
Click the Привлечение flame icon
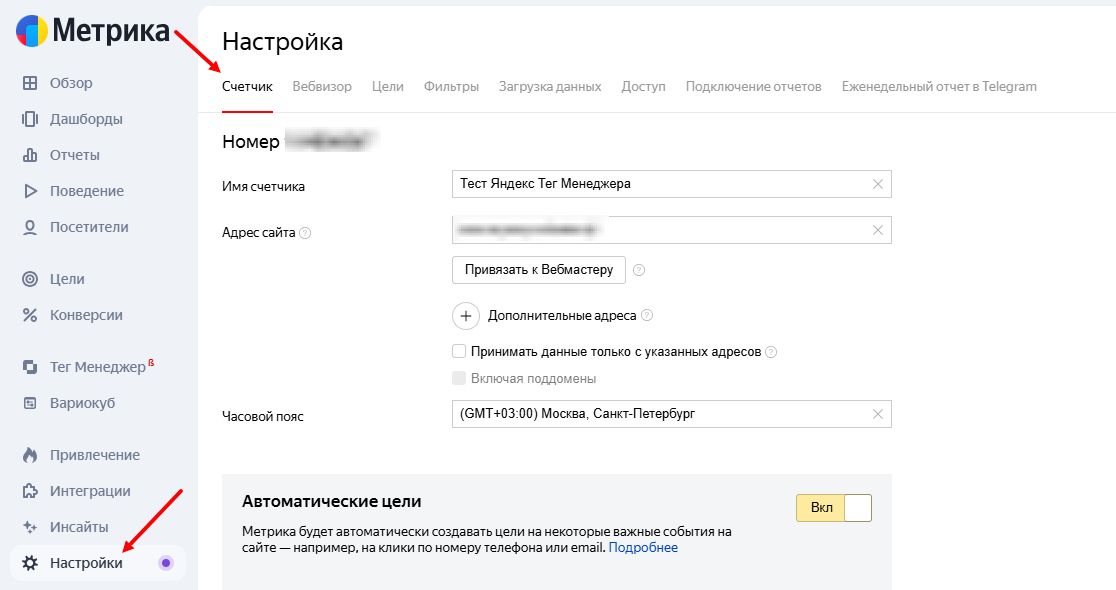(x=30, y=455)
